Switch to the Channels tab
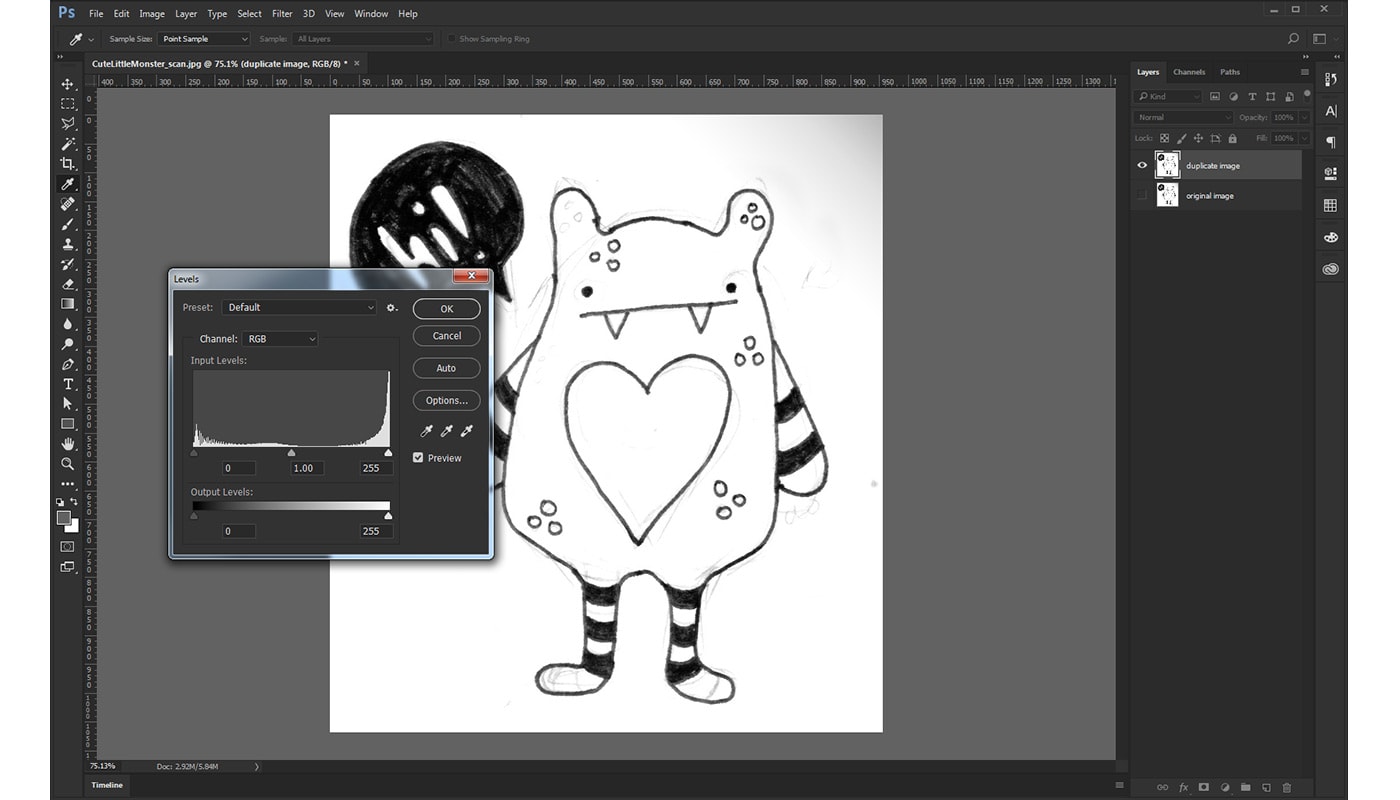Screen dimensions: 1400x800 tap(1189, 72)
